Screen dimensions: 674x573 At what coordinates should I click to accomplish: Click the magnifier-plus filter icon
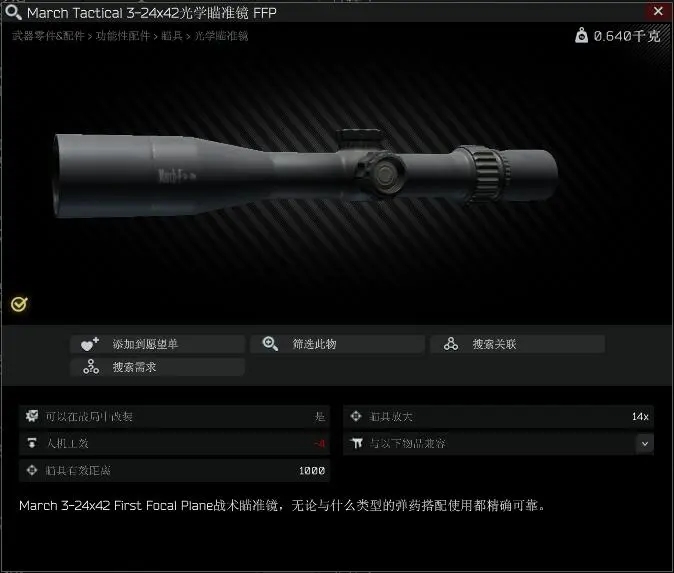(x=270, y=344)
